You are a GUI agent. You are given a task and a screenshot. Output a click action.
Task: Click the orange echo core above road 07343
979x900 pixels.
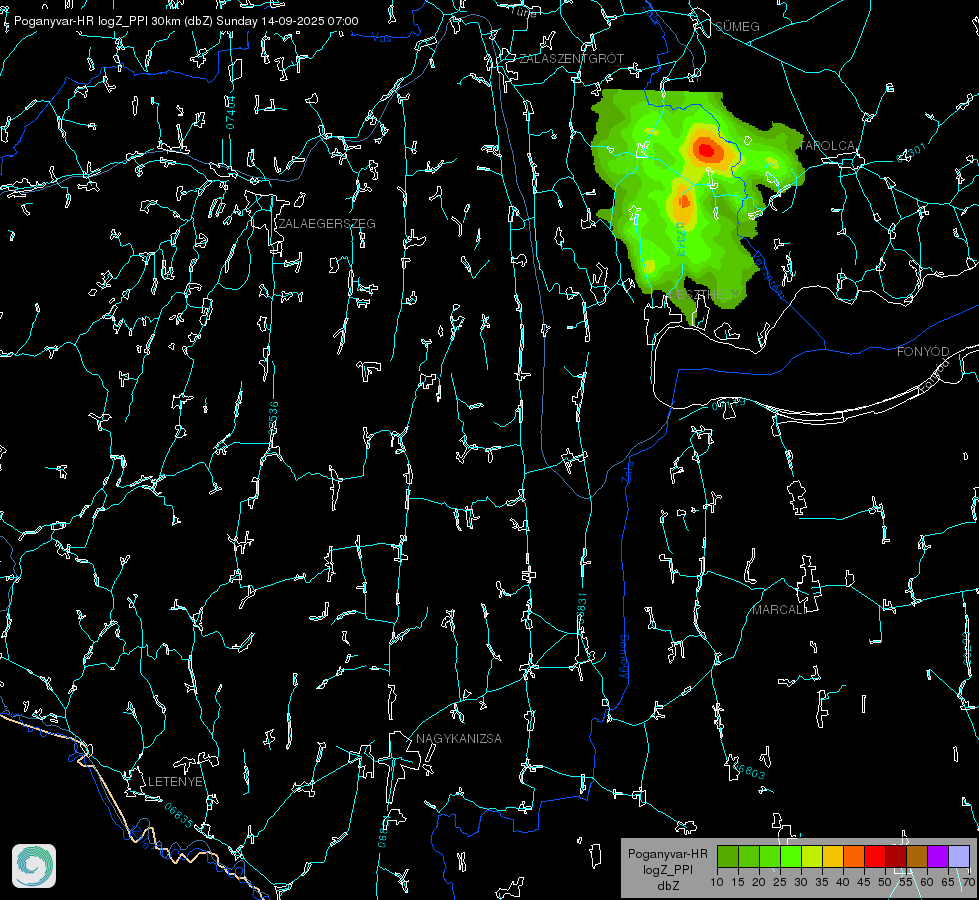tap(684, 201)
